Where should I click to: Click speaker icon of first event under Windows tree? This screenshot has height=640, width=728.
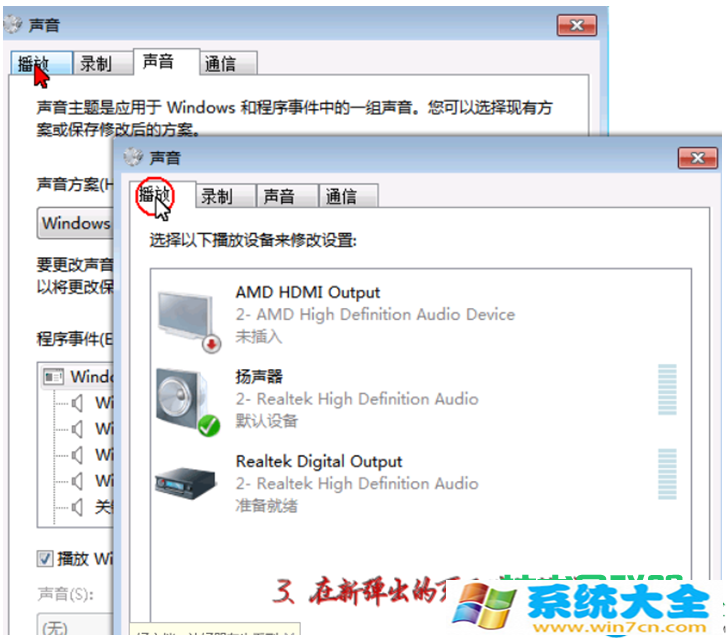(x=78, y=403)
